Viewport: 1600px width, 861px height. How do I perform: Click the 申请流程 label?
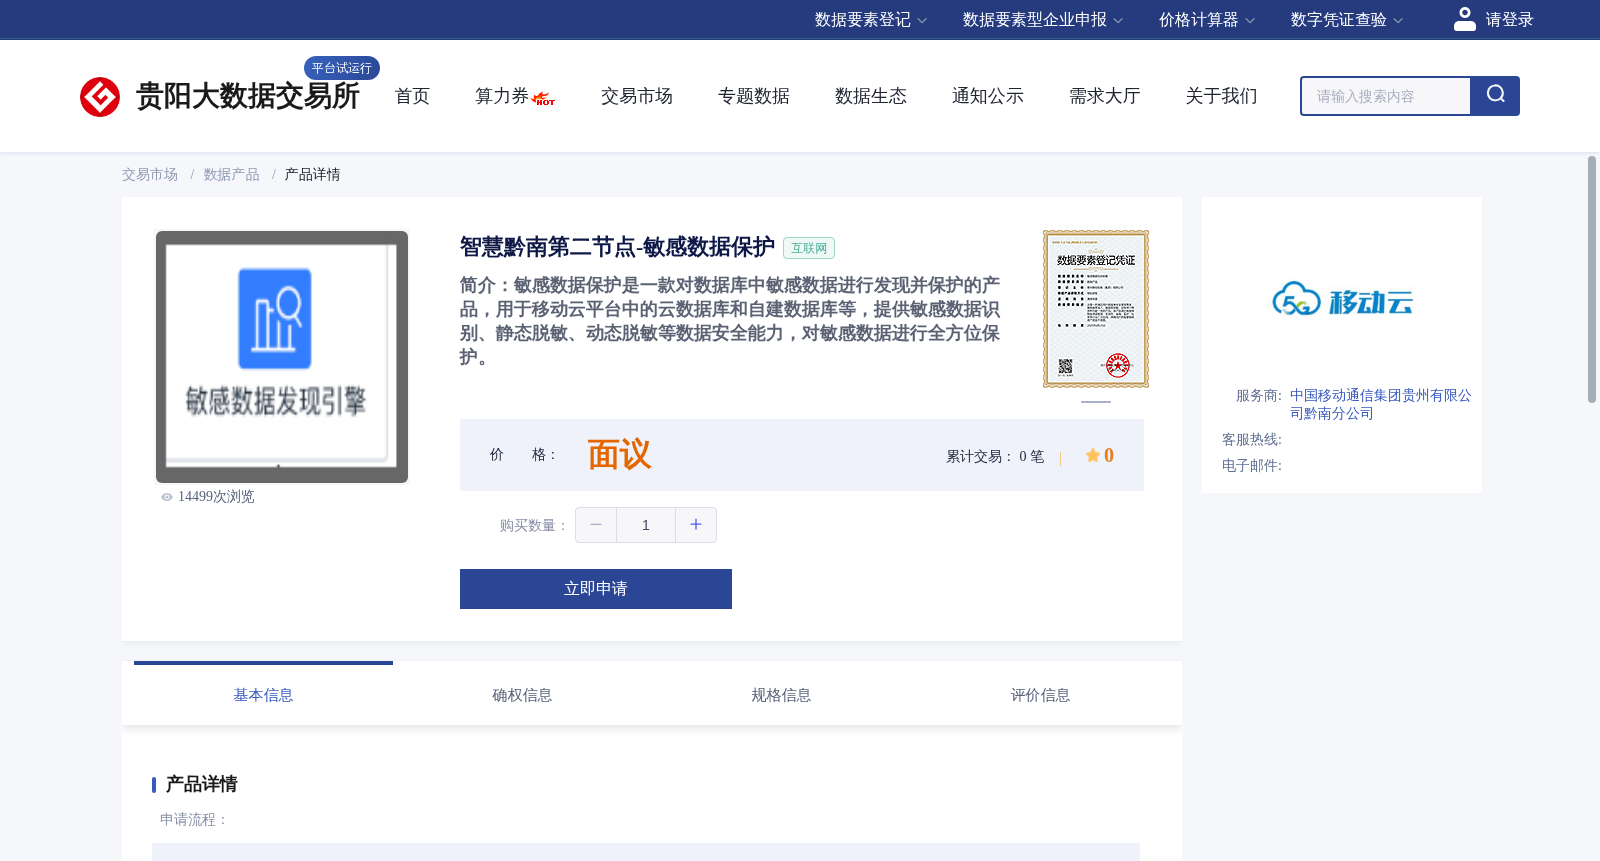(x=194, y=820)
